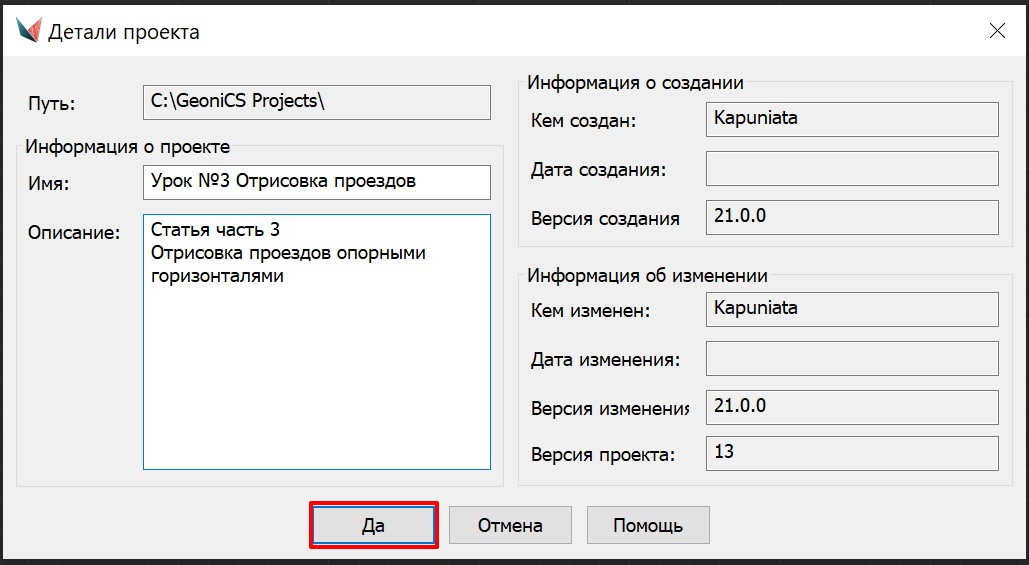
Task: Click the GeoniCS logo icon in title bar
Action: [28, 31]
